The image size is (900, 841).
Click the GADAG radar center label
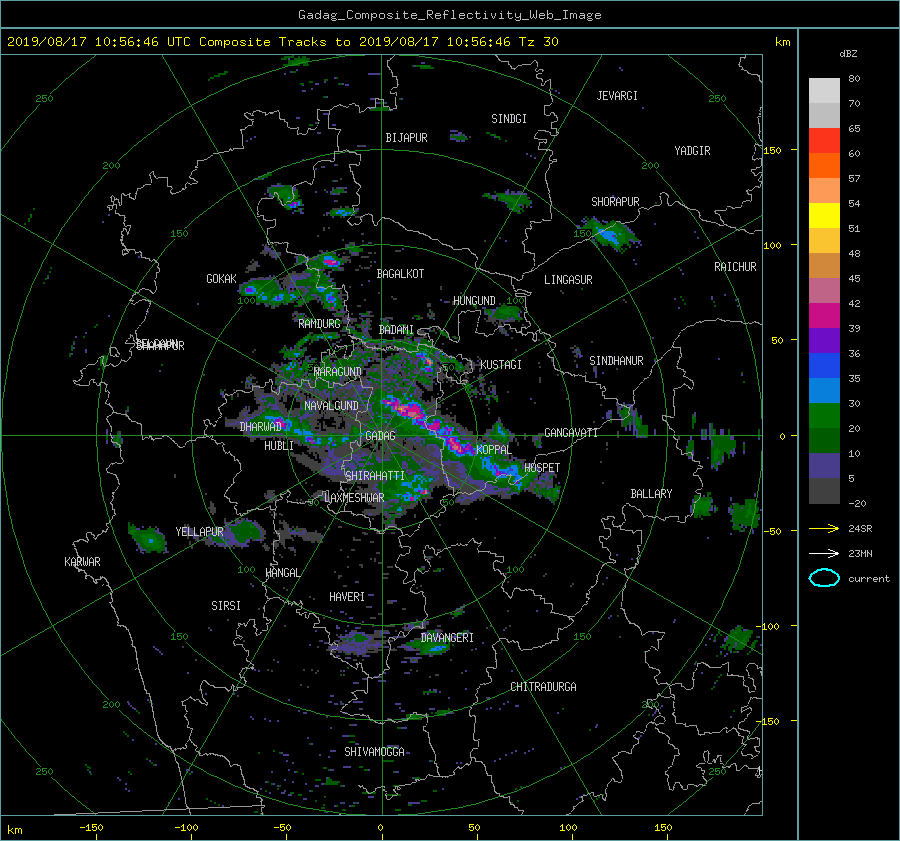381,436
